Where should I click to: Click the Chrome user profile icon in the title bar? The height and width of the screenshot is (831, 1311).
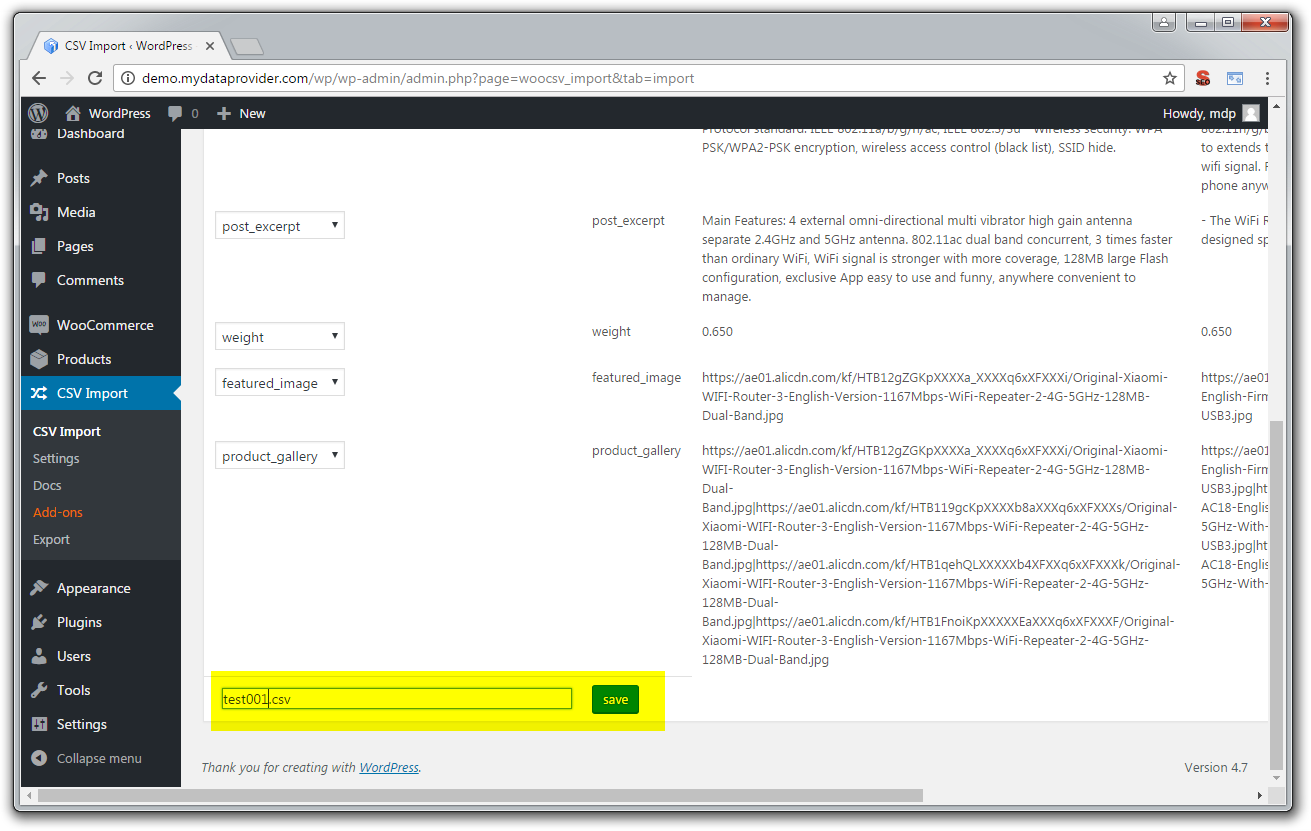[1164, 21]
